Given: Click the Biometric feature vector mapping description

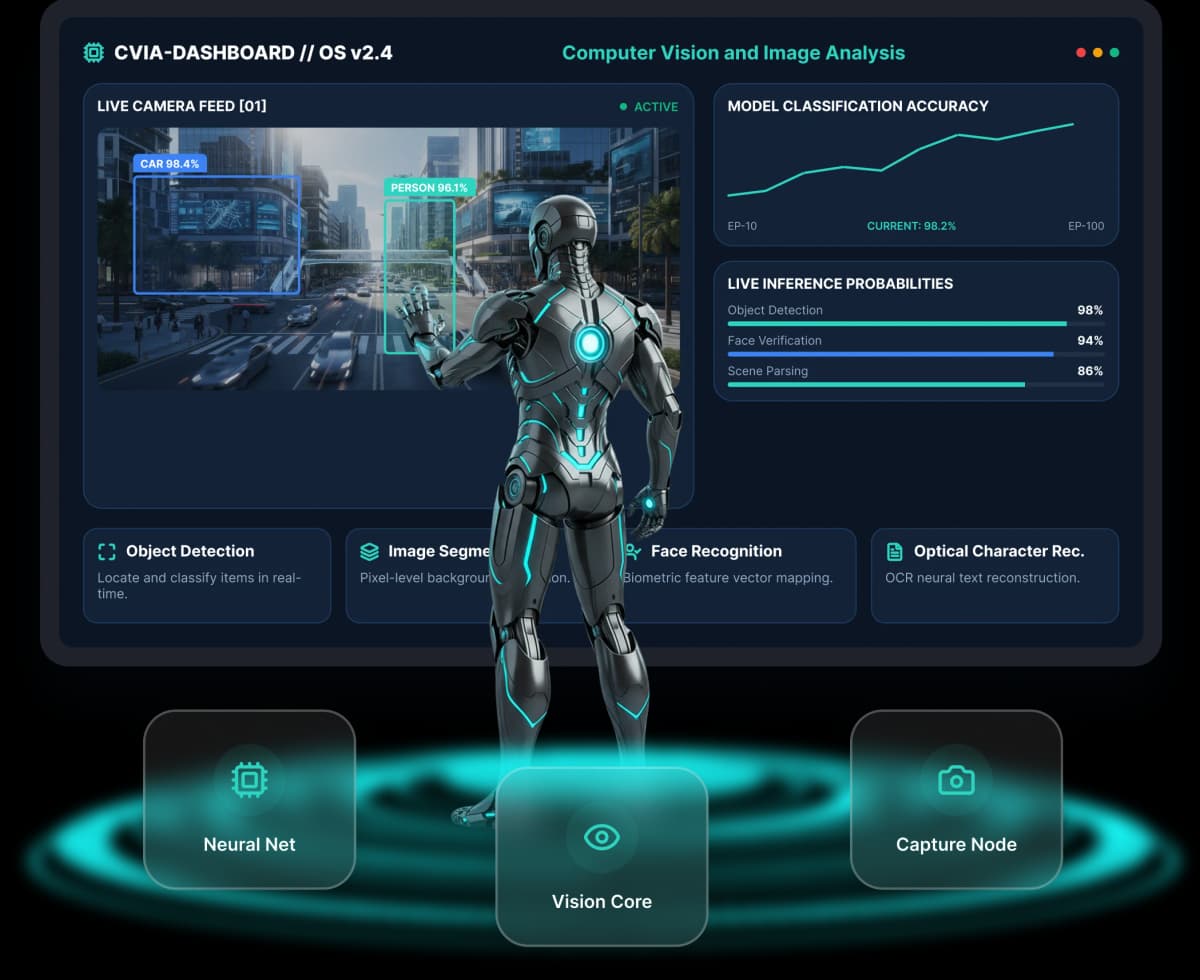Looking at the screenshot, I should [727, 578].
